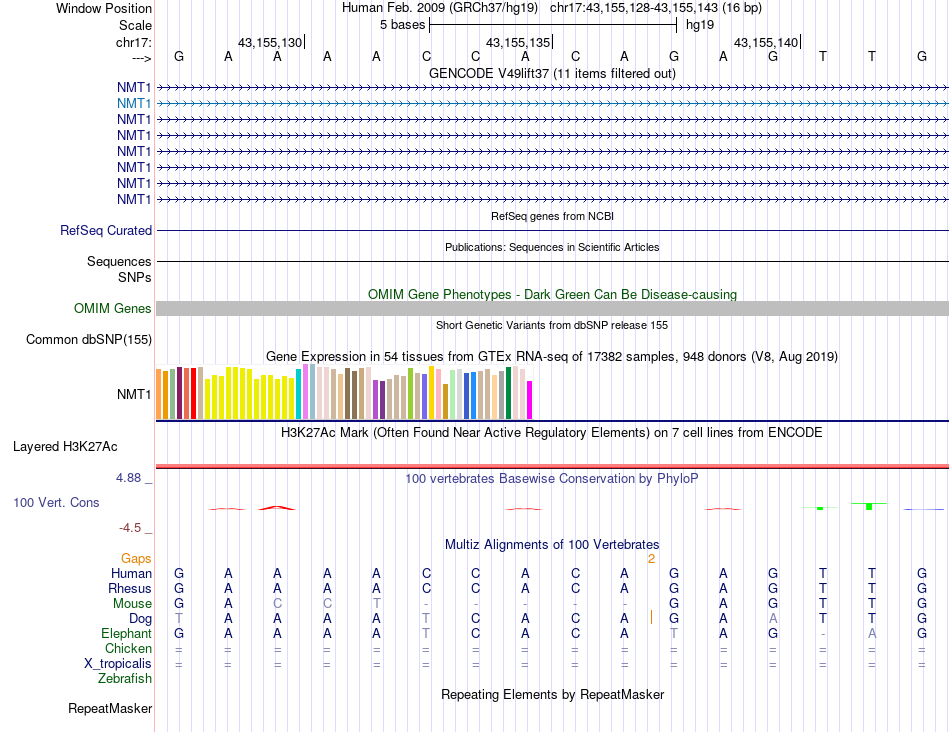
Task: Open the GTEx Gene Expression track title
Action: pyautogui.click(x=552, y=356)
